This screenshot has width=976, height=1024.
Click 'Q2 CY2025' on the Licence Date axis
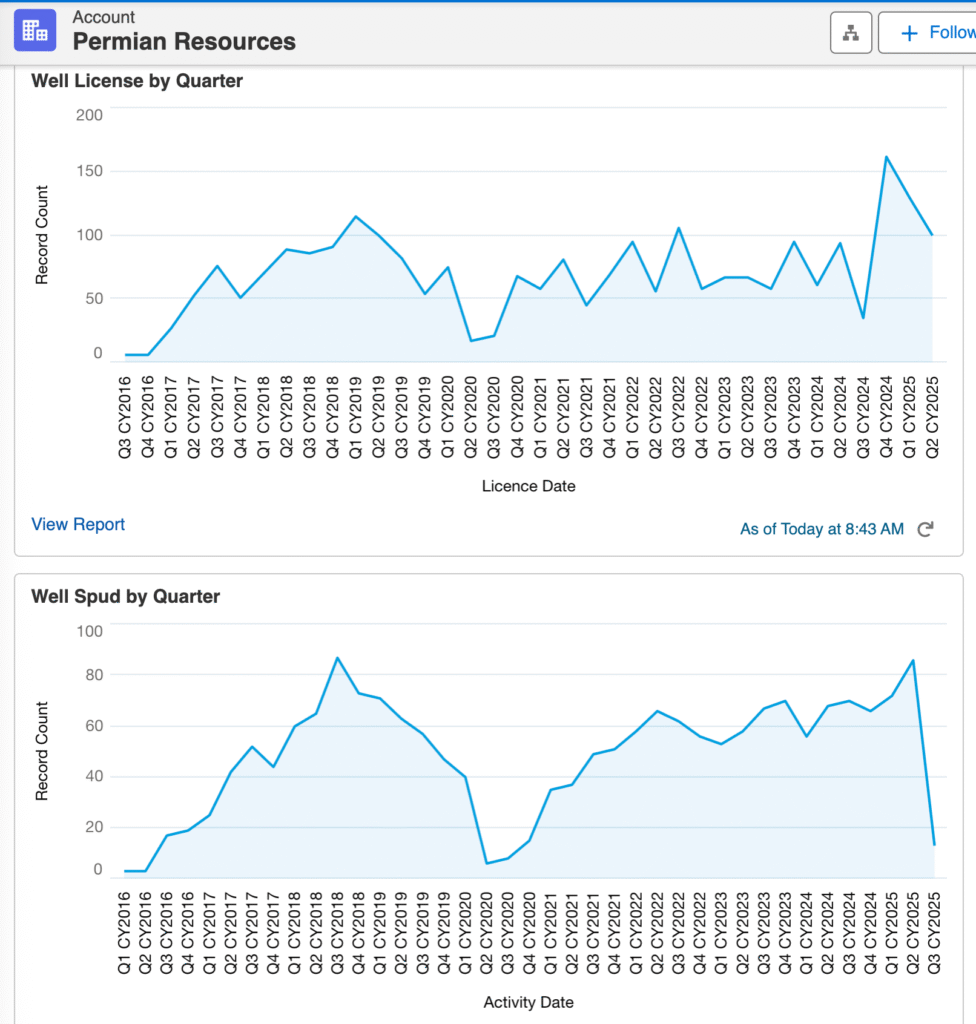[932, 417]
